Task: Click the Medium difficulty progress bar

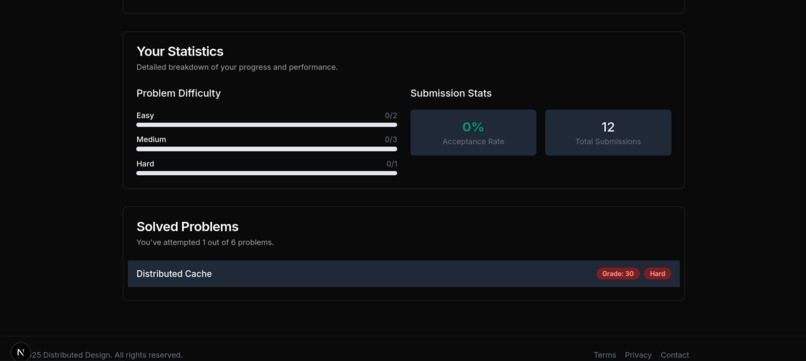Action: tap(266, 149)
